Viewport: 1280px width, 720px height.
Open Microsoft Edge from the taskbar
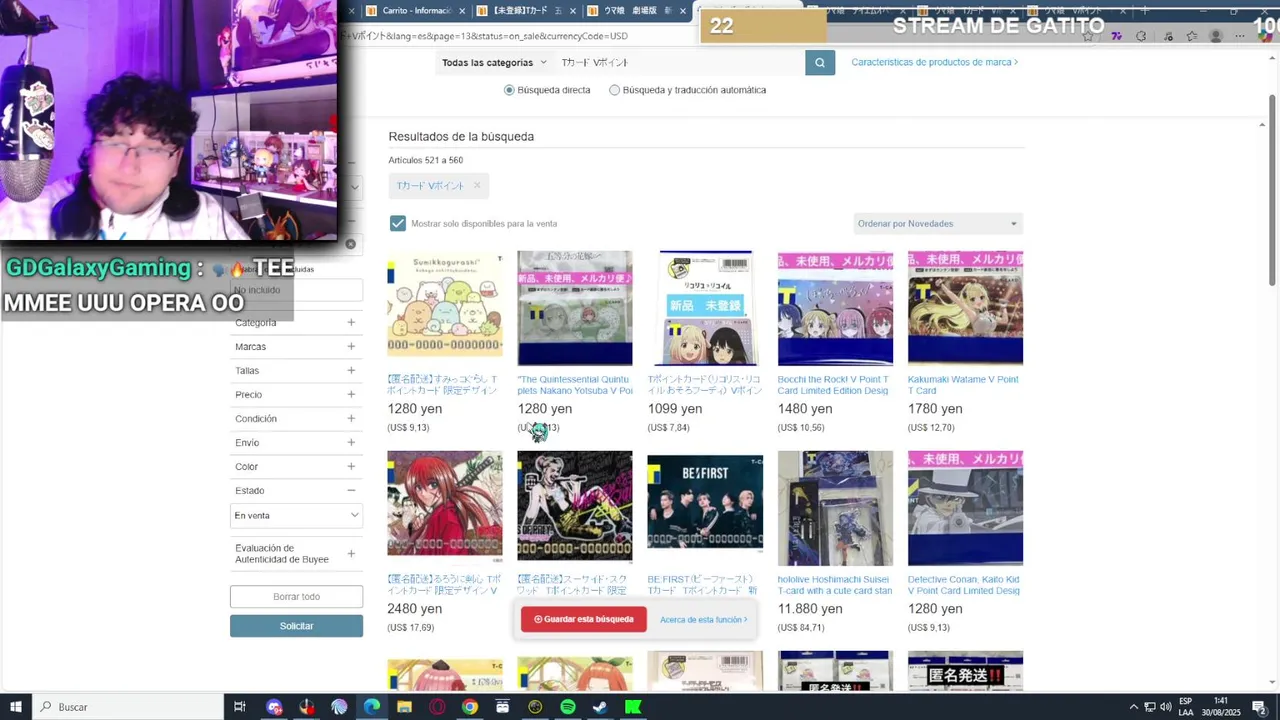tap(372, 707)
